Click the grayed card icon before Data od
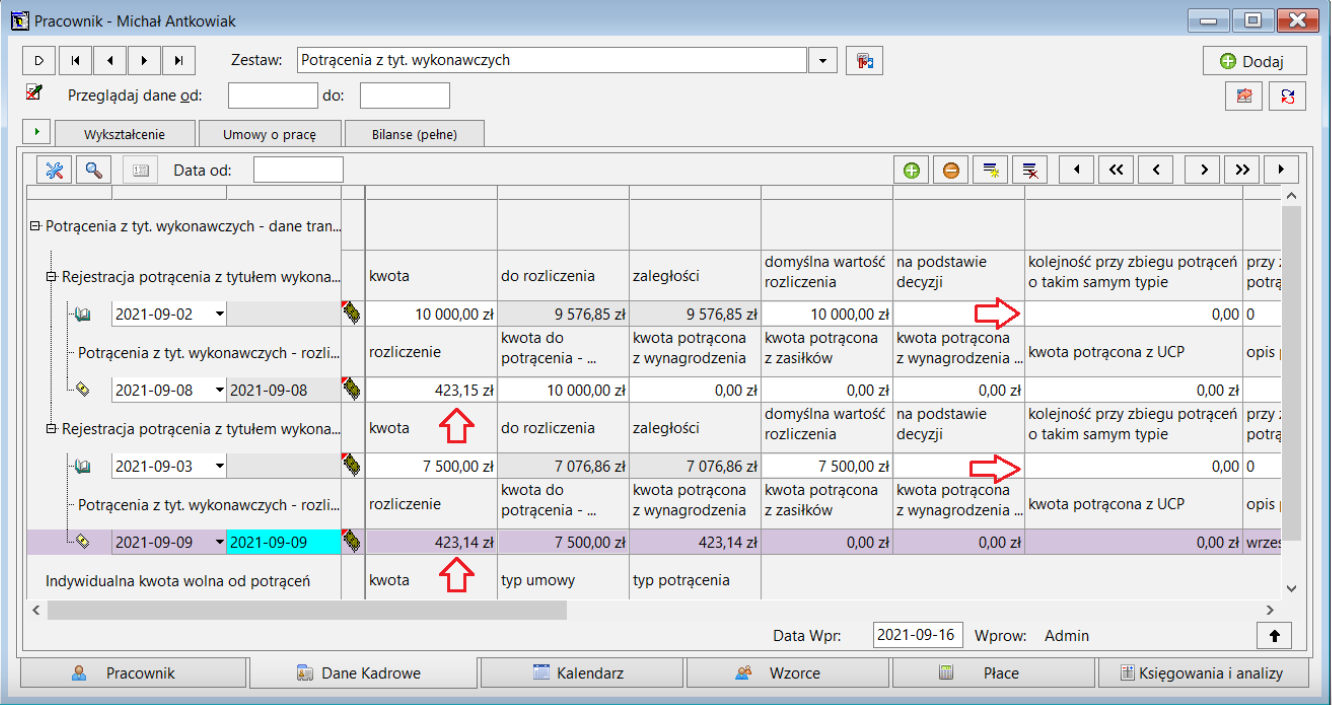Image resolution: width=1332 pixels, height=705 pixels. click(140, 170)
